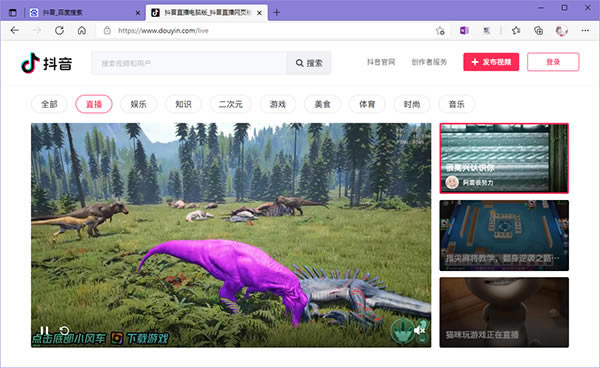Switch to the 抖音 search tab
This screenshot has height=368, width=600.
tap(84, 13)
